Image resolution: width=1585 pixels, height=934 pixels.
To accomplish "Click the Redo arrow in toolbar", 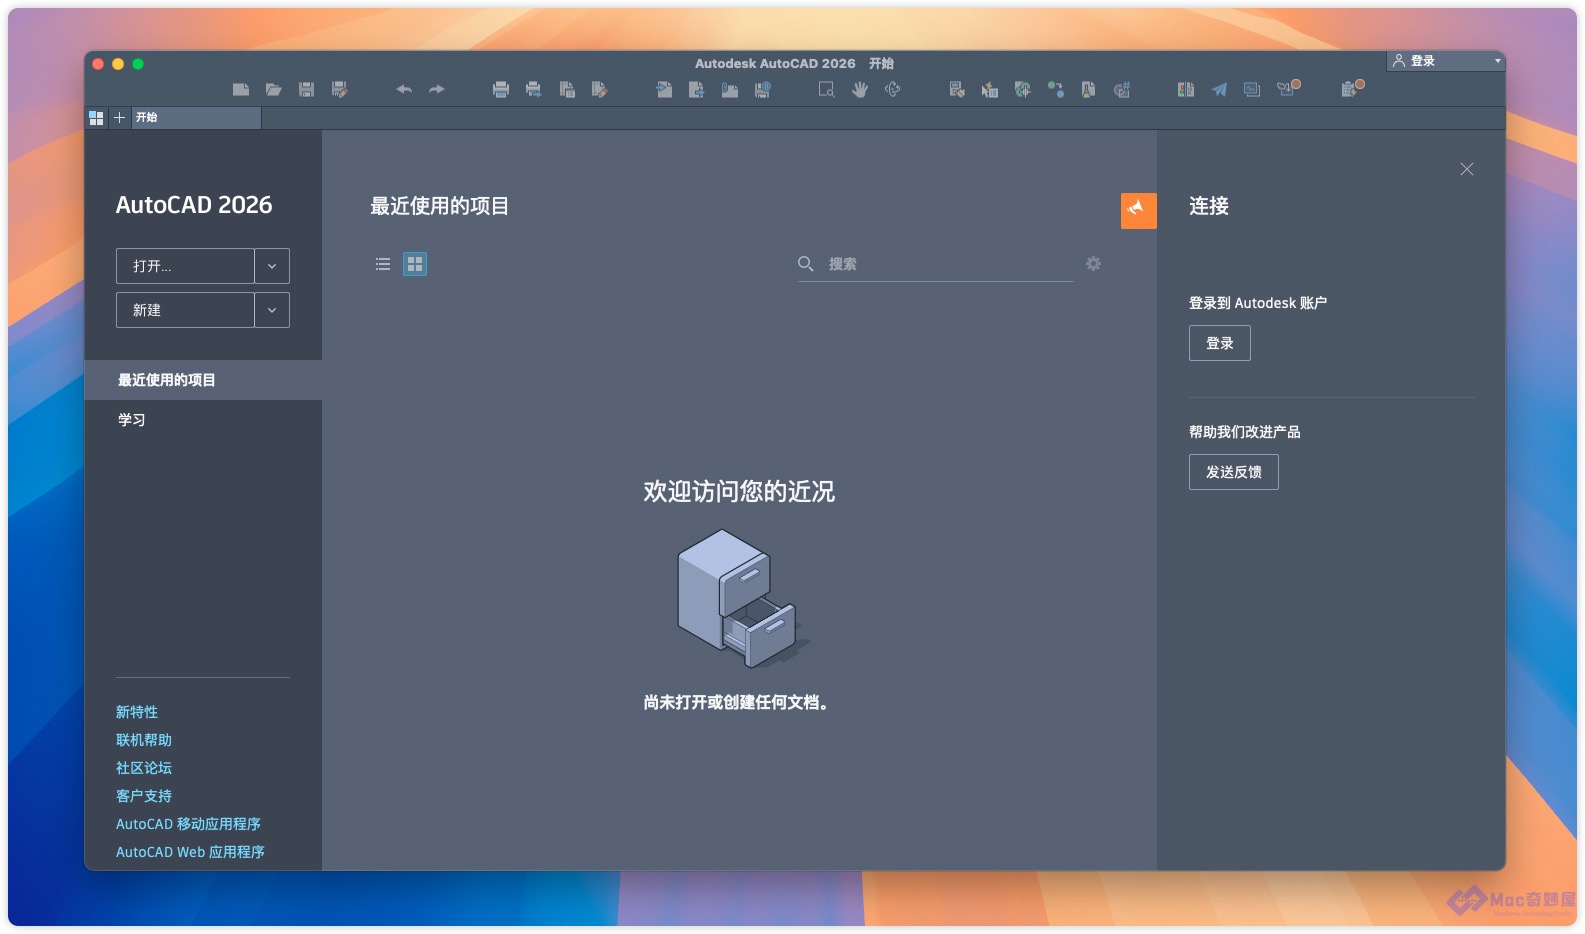I will (x=437, y=89).
